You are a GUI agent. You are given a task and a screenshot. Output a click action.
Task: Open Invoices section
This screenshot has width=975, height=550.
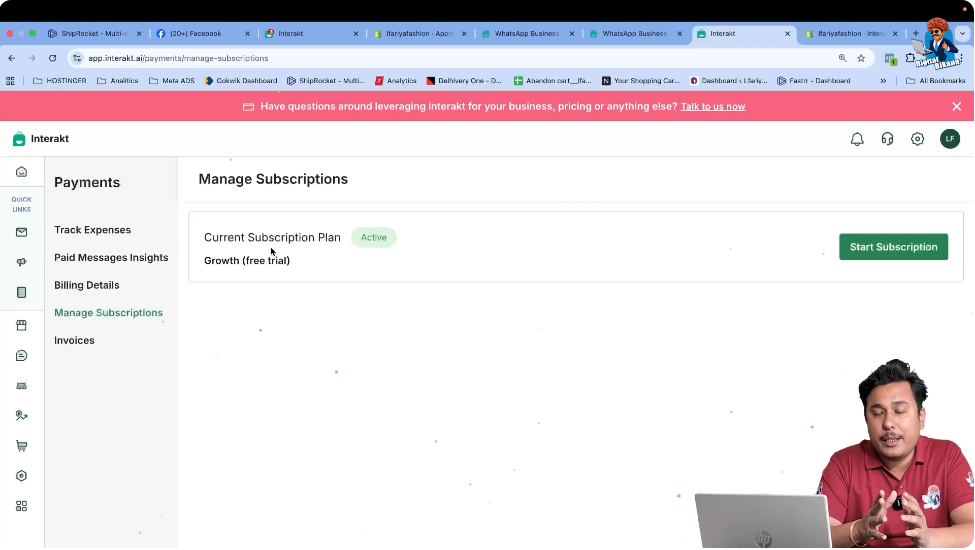(74, 341)
